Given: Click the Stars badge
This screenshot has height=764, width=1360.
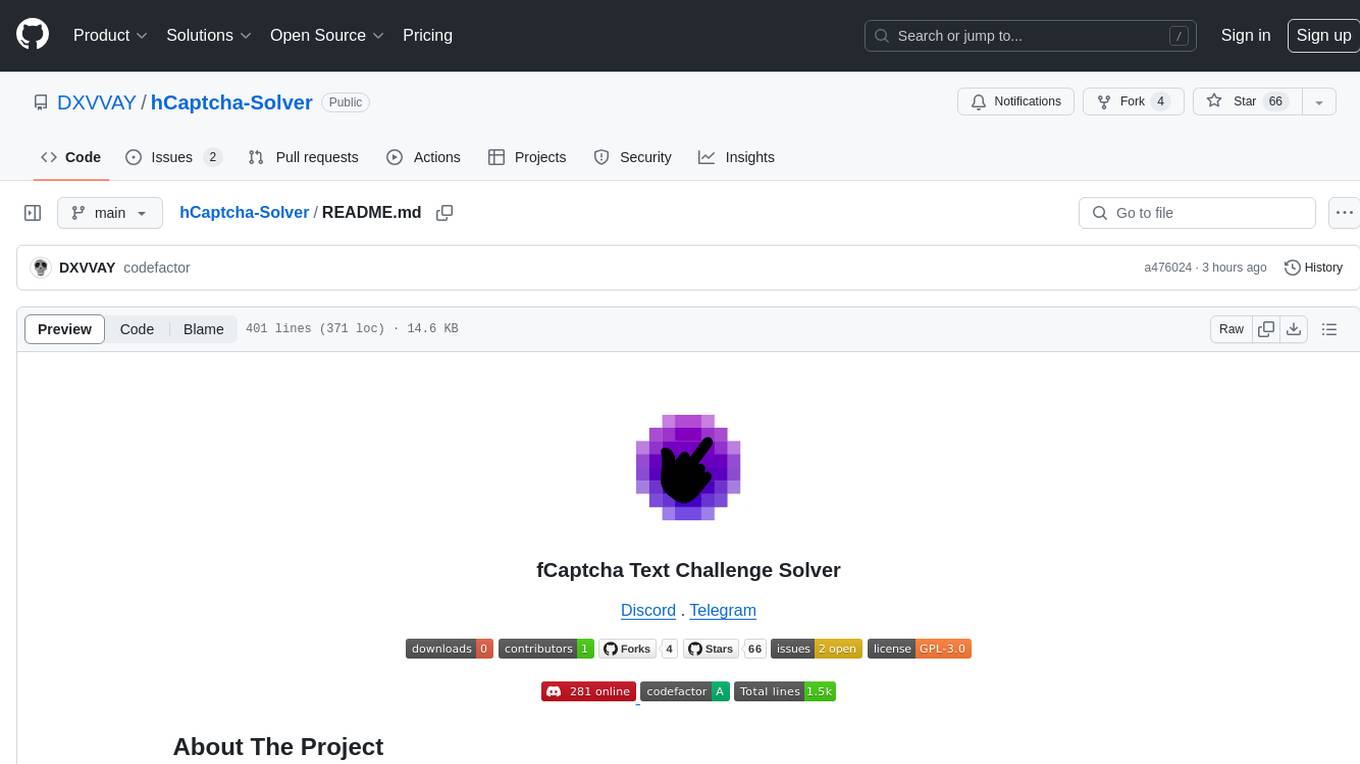Looking at the screenshot, I should click(x=724, y=649).
